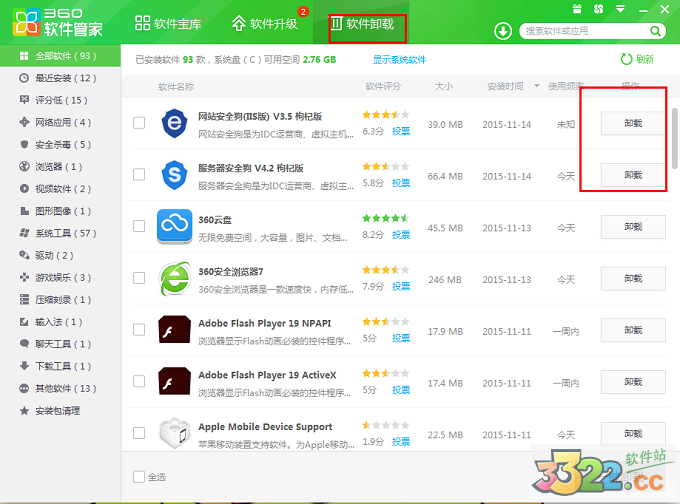Check Adobe Flash Player 19 ActiveX checkbox
Screen dimensions: 680x504
(139, 381)
